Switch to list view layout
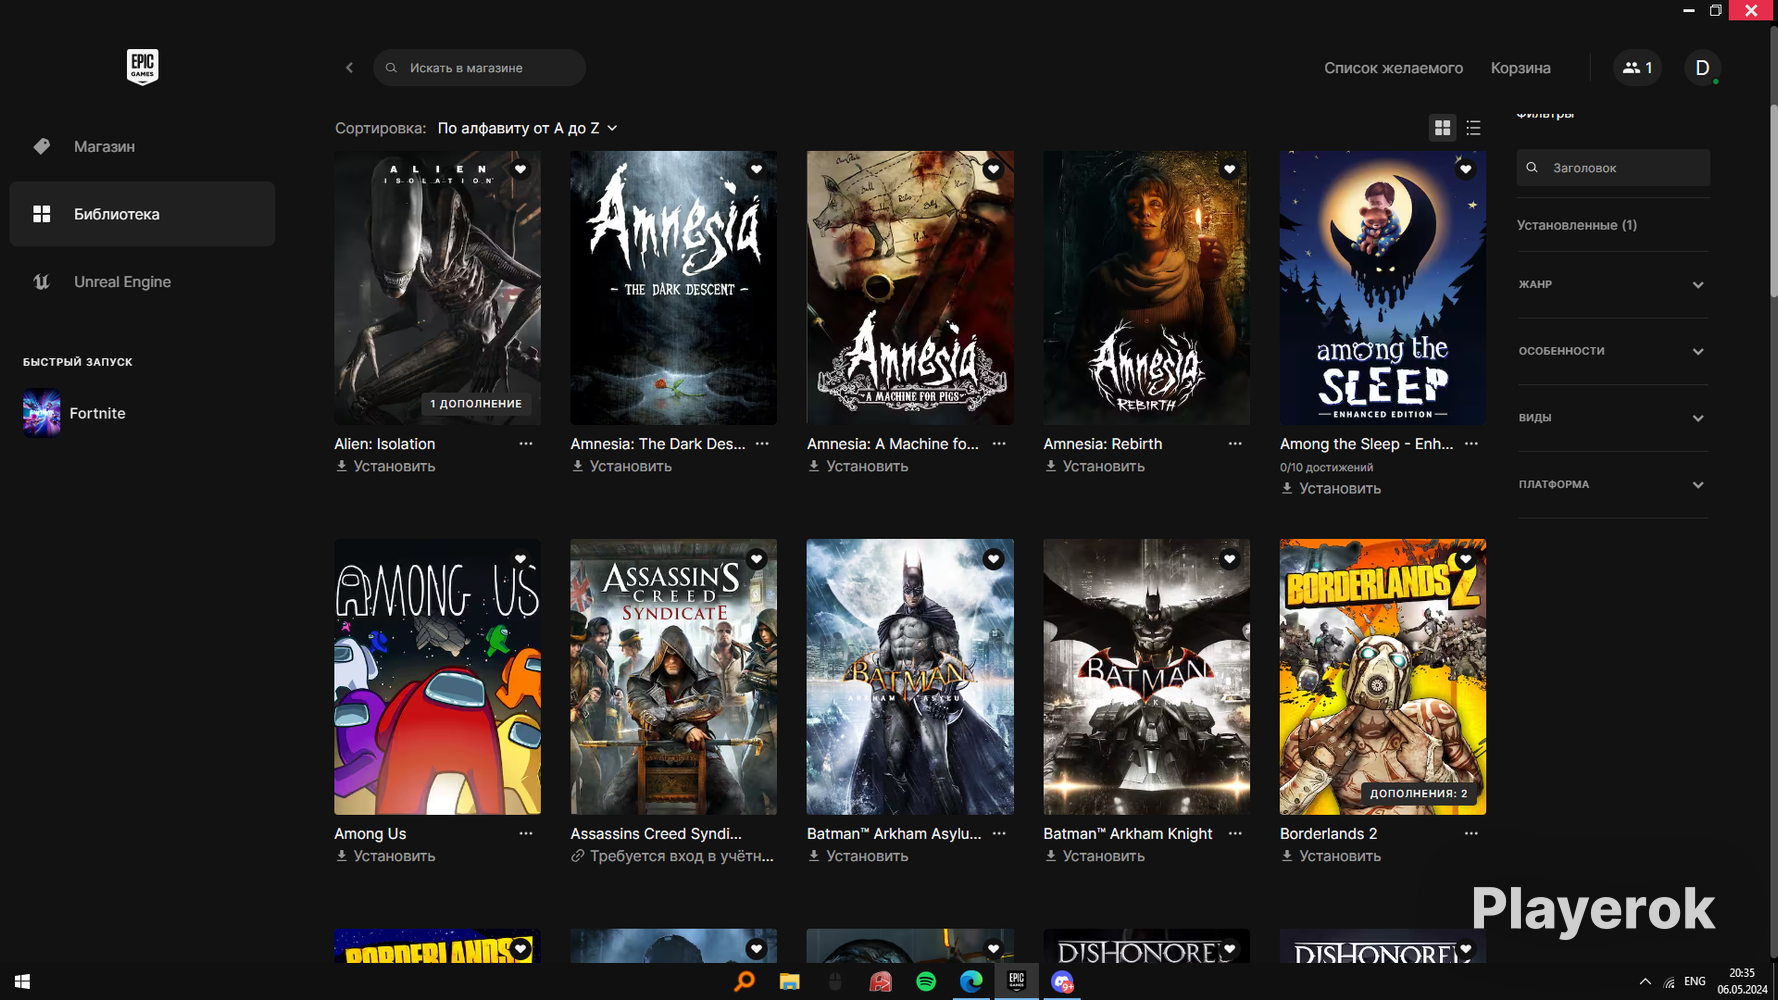The image size is (1778, 1000). click(1473, 128)
